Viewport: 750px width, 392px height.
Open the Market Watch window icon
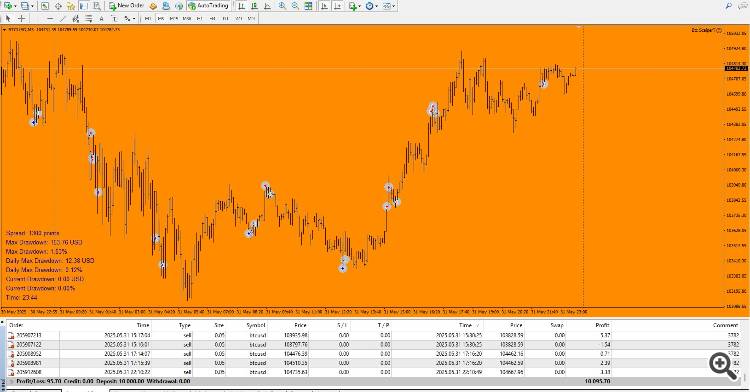pos(45,6)
